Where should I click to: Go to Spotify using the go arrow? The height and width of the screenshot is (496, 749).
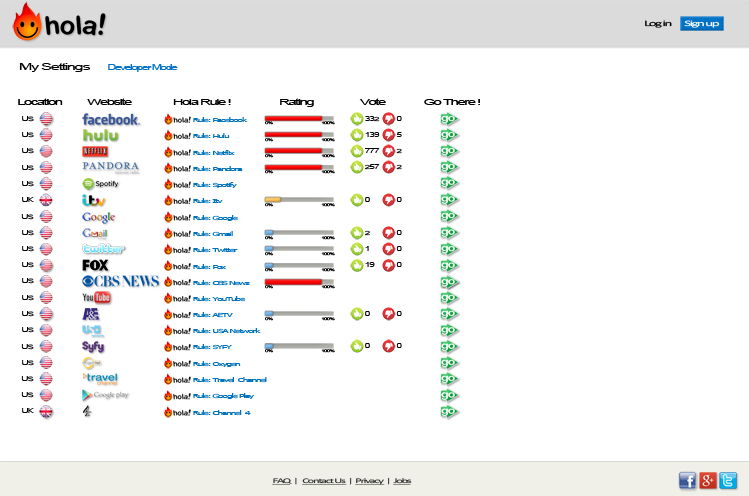pyautogui.click(x=449, y=183)
